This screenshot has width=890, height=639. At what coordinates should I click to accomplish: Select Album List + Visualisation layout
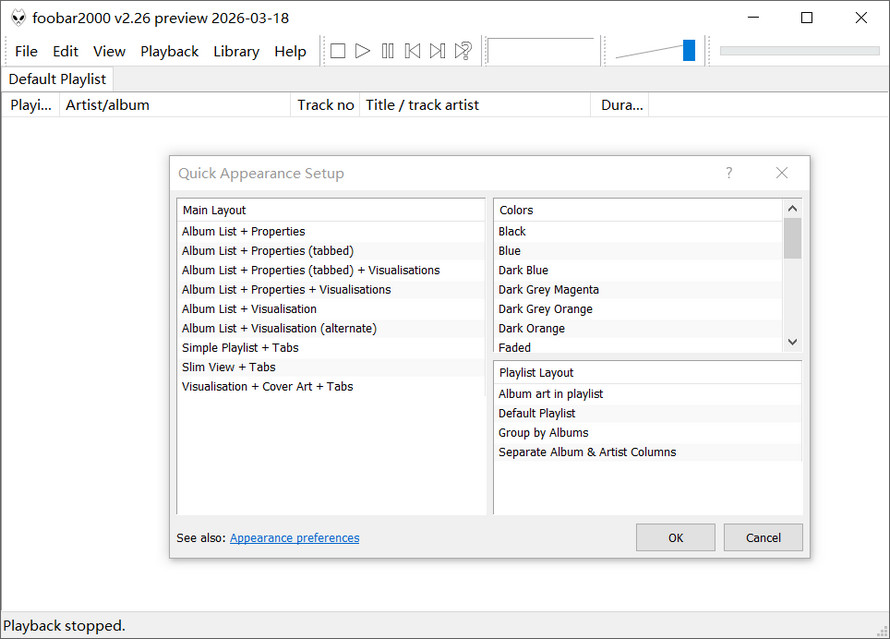[x=331, y=309]
